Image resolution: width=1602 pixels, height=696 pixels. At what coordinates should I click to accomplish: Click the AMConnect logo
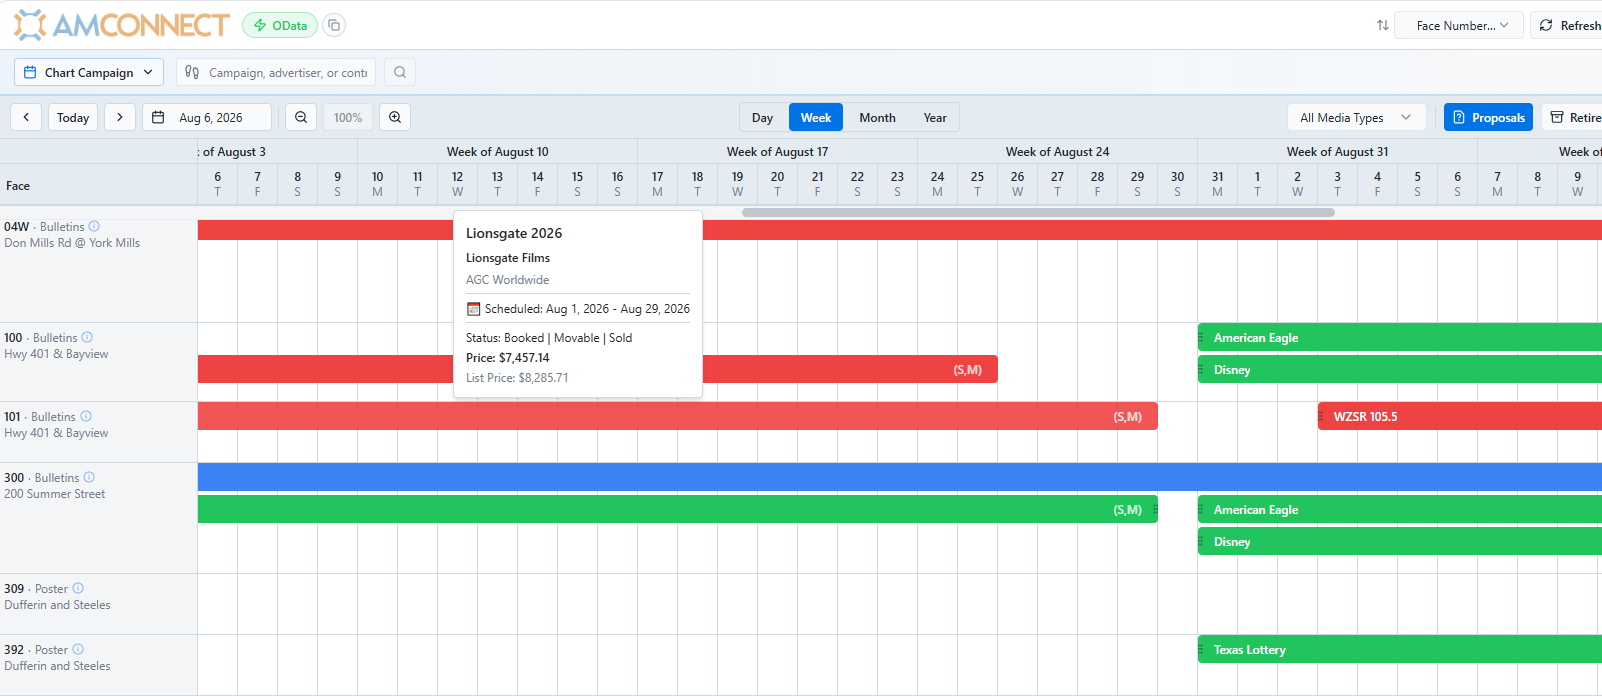point(121,25)
